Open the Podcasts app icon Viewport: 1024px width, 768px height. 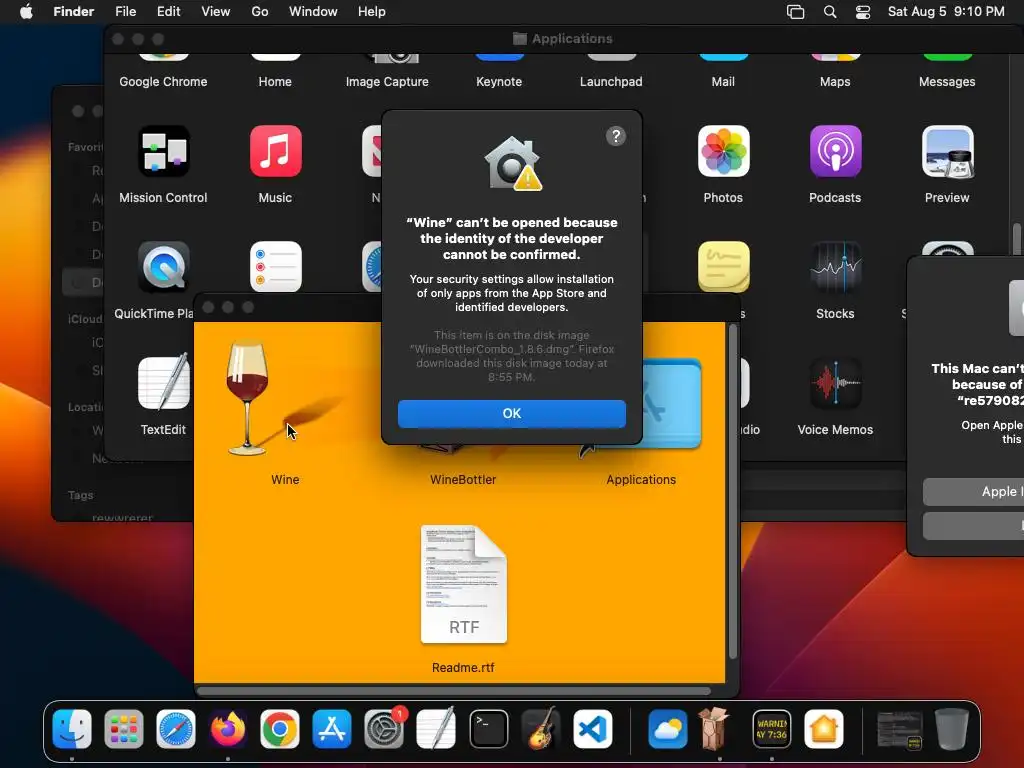(835, 152)
